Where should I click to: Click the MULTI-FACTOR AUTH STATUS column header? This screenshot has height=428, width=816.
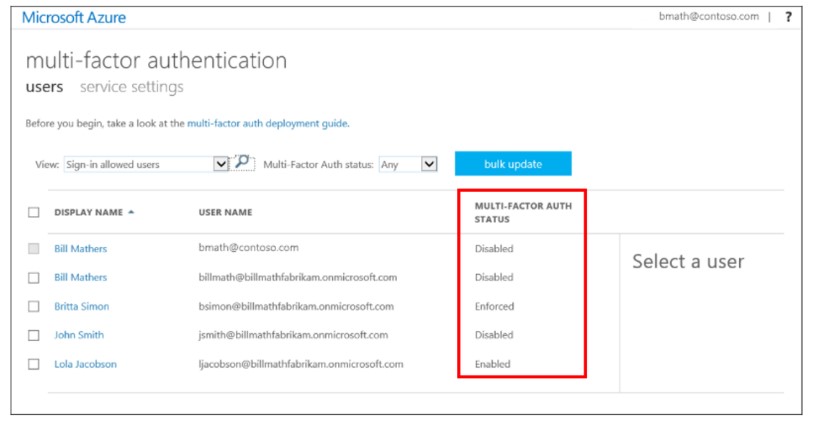point(523,212)
